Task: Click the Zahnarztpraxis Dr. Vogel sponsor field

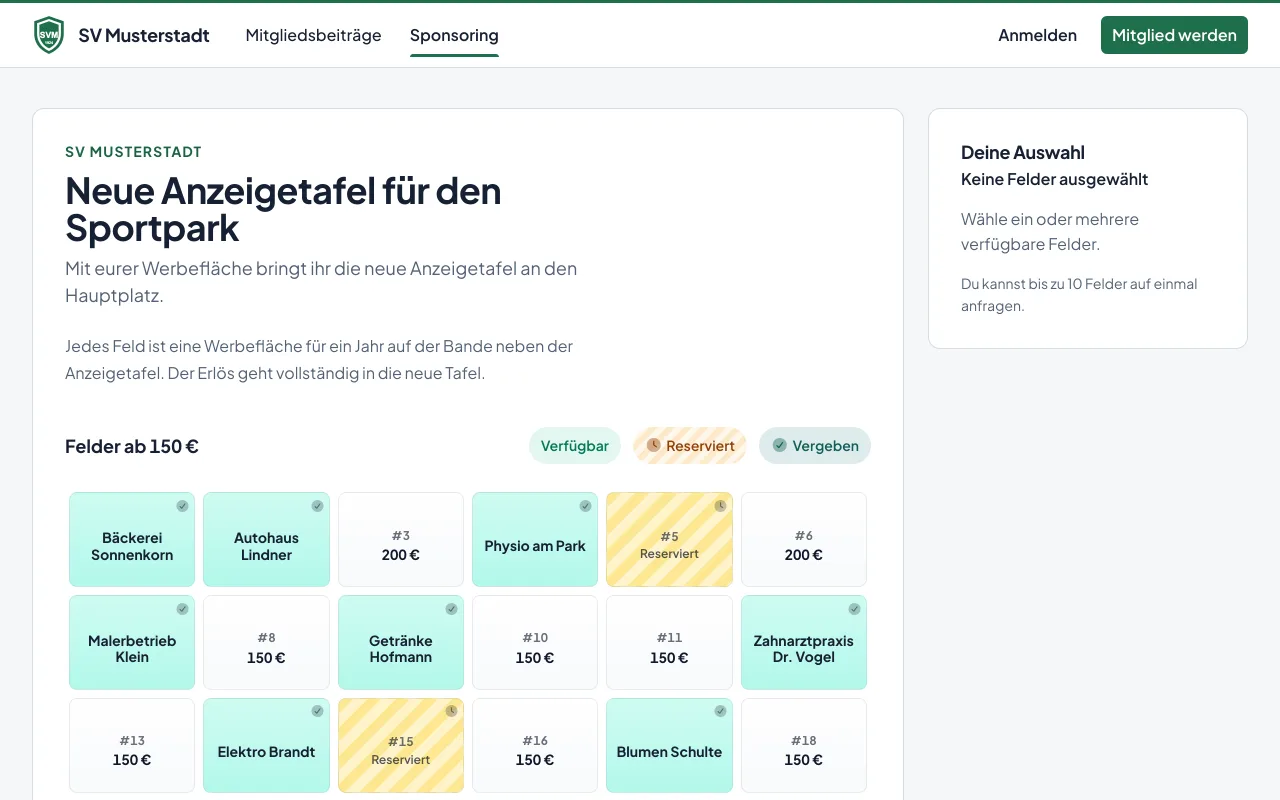Action: pos(804,642)
